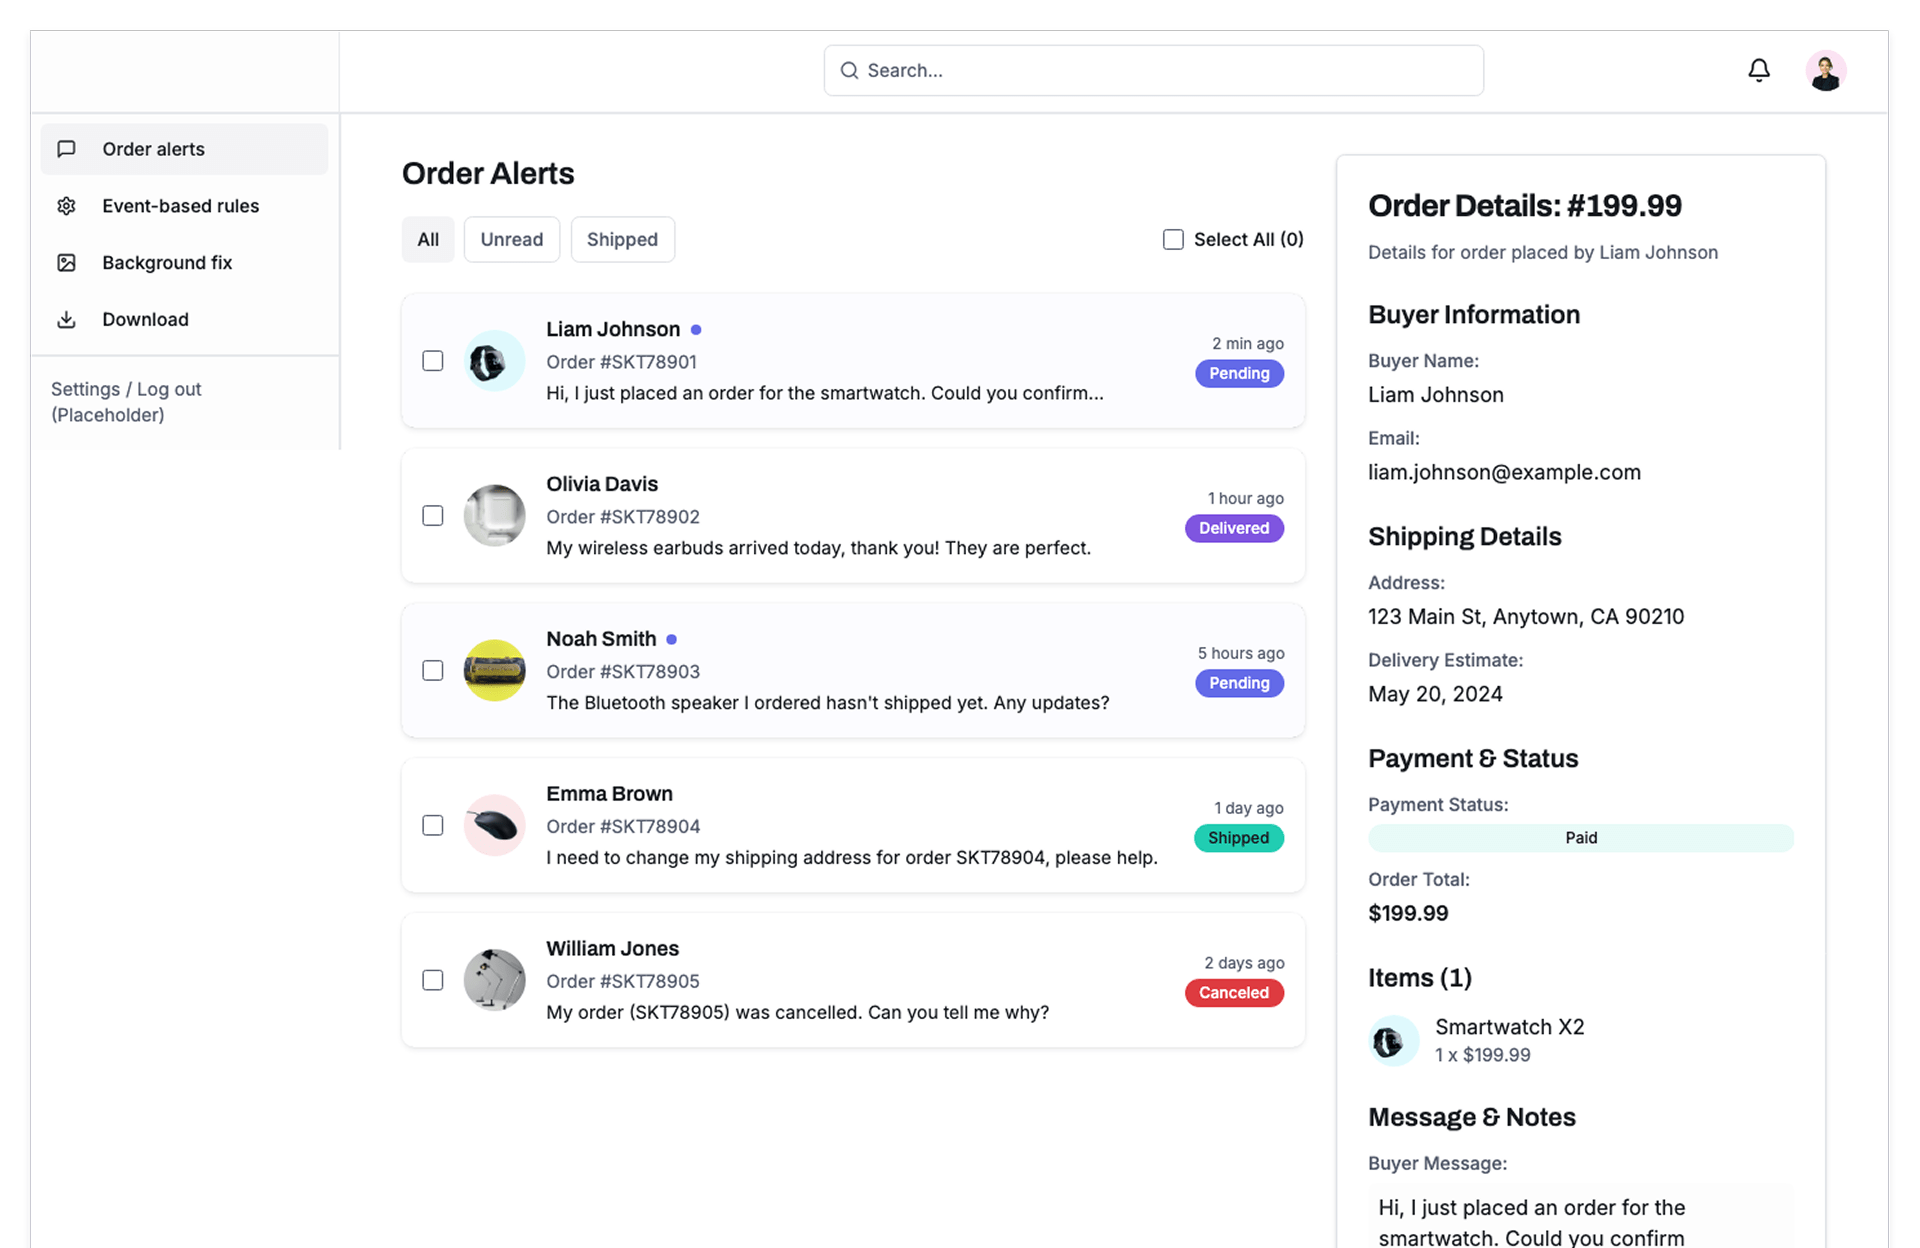The height and width of the screenshot is (1248, 1920).
Task: Click the Smartwatch X2 item thumbnail
Action: click(x=1392, y=1041)
